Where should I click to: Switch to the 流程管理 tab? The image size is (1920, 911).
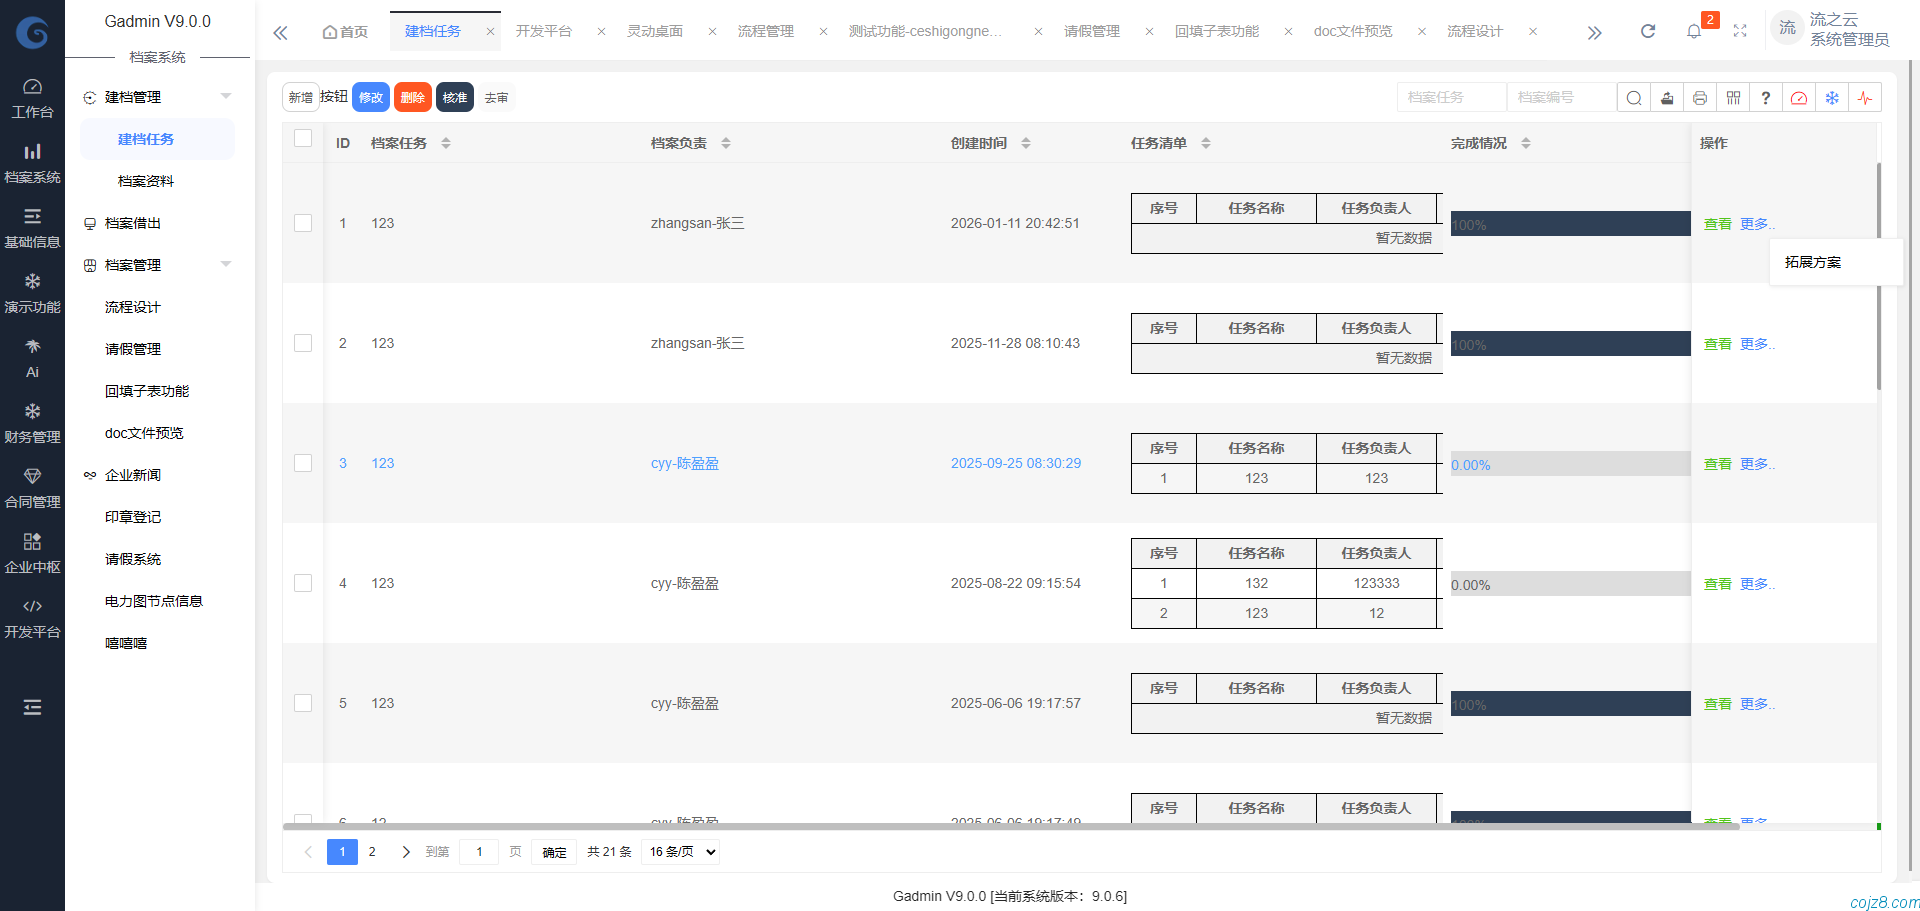[765, 31]
